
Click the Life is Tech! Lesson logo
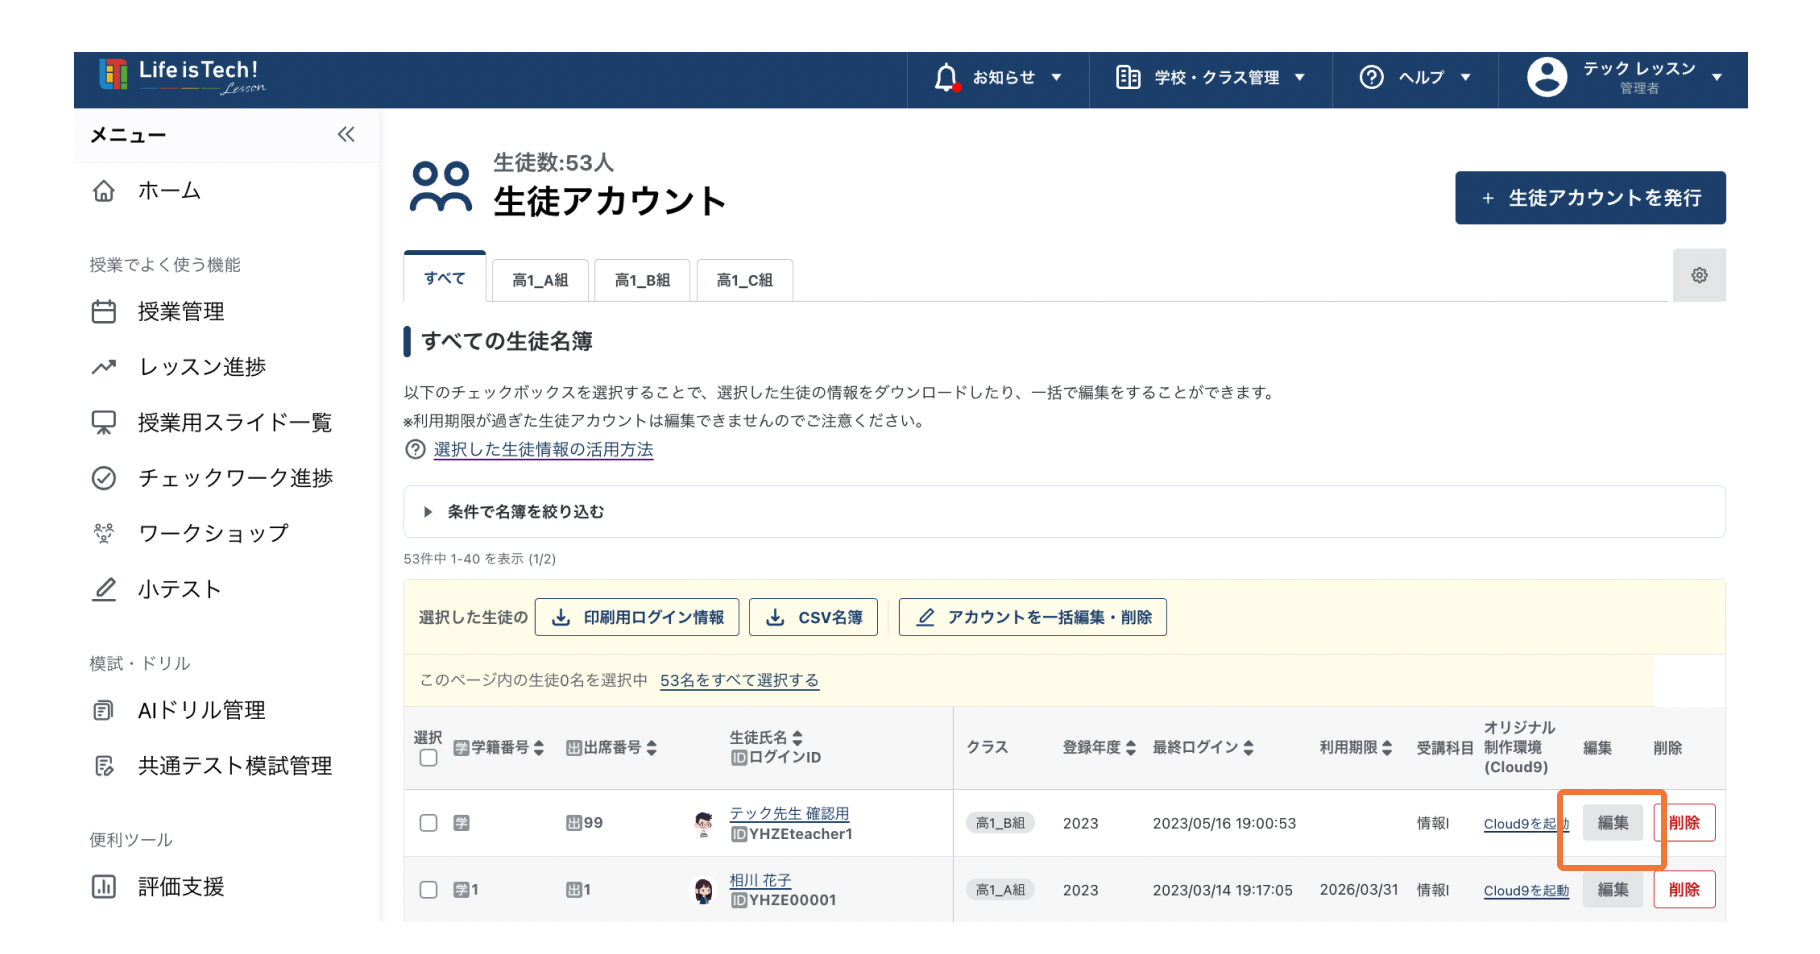(x=182, y=76)
